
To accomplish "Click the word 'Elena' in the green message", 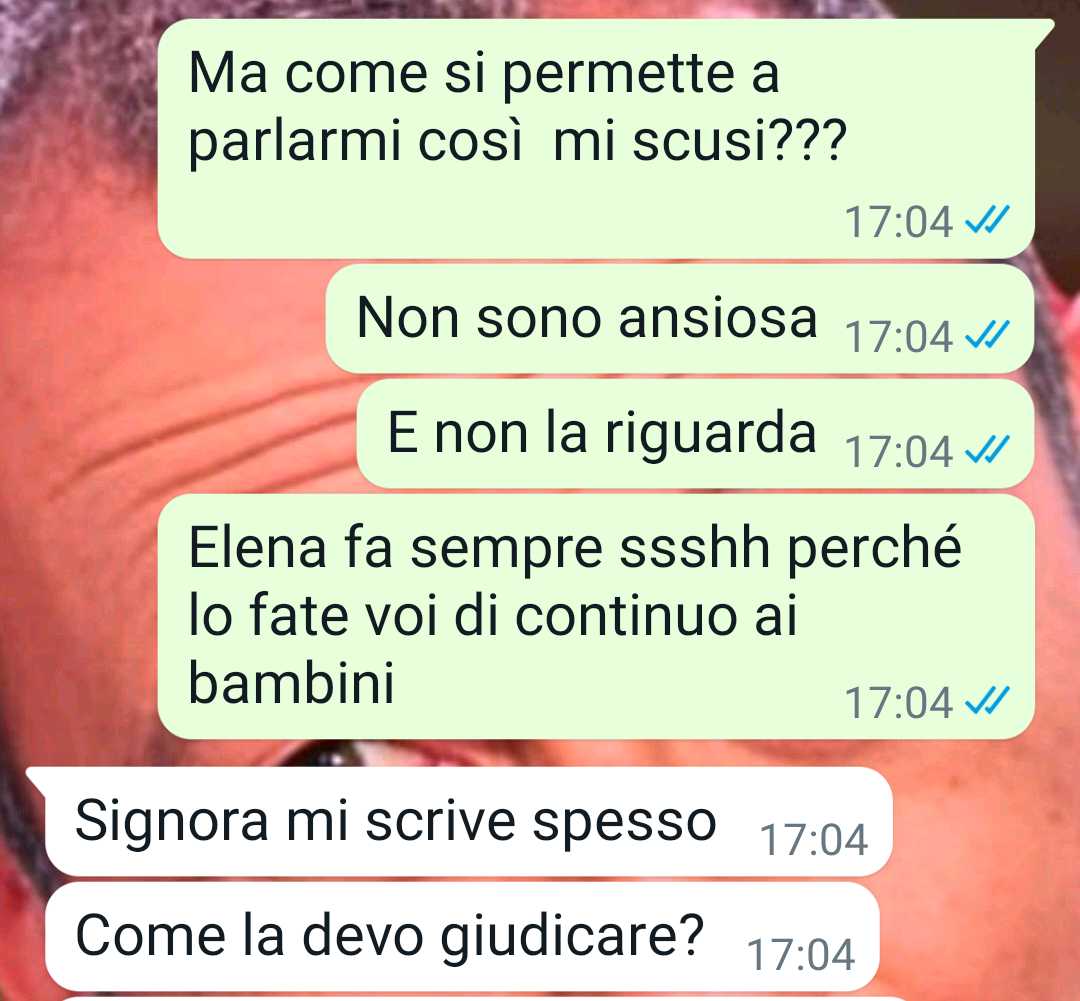I will (x=258, y=548).
